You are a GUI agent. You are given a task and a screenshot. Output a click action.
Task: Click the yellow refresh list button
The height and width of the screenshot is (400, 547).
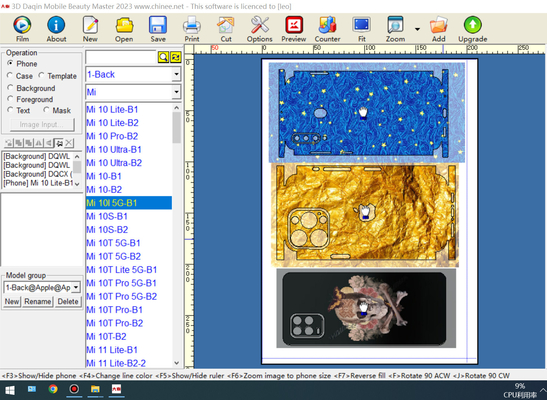[175, 57]
